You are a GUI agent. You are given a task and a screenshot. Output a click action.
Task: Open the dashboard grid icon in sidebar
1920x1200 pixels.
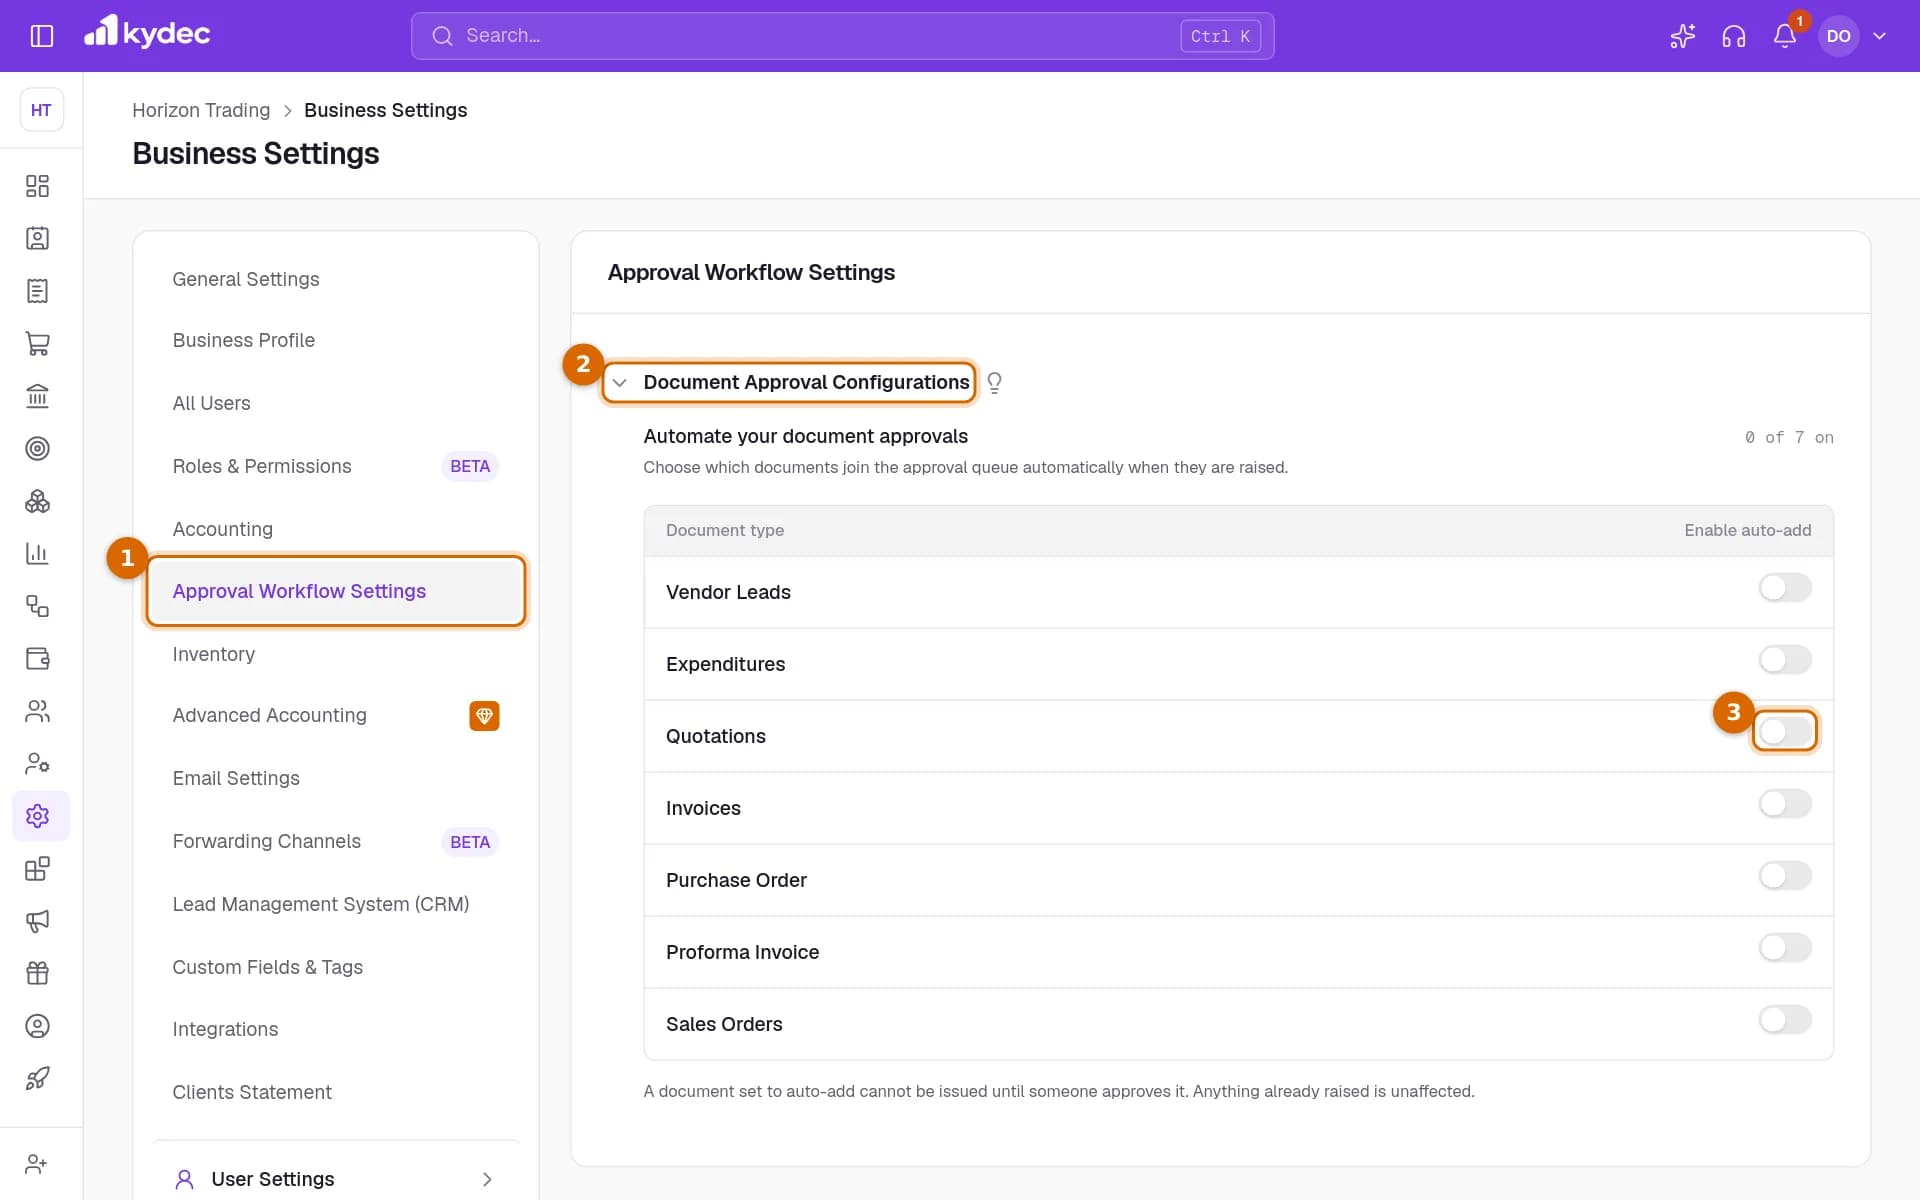(37, 186)
